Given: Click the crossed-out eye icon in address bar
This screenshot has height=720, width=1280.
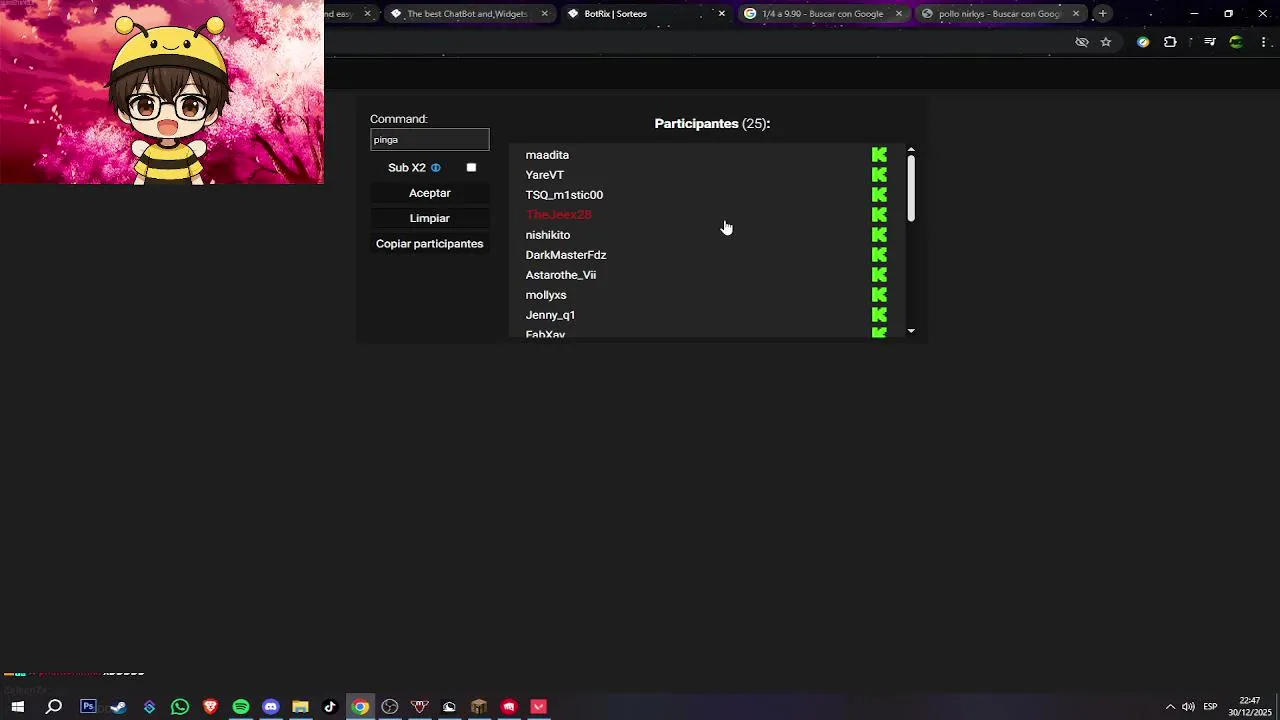Looking at the screenshot, I should (1081, 42).
